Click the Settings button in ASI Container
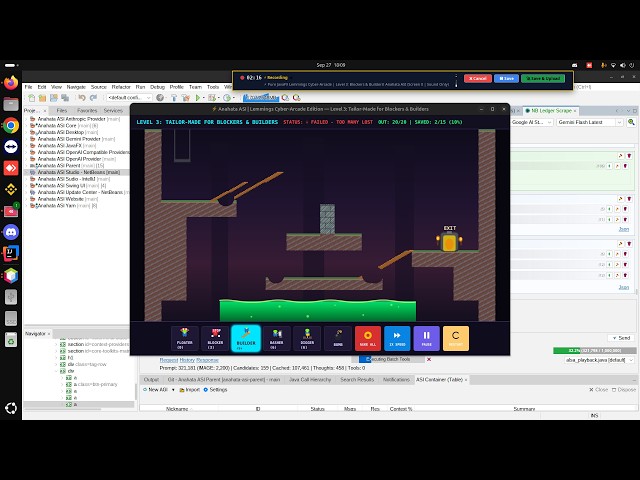 tap(215, 390)
